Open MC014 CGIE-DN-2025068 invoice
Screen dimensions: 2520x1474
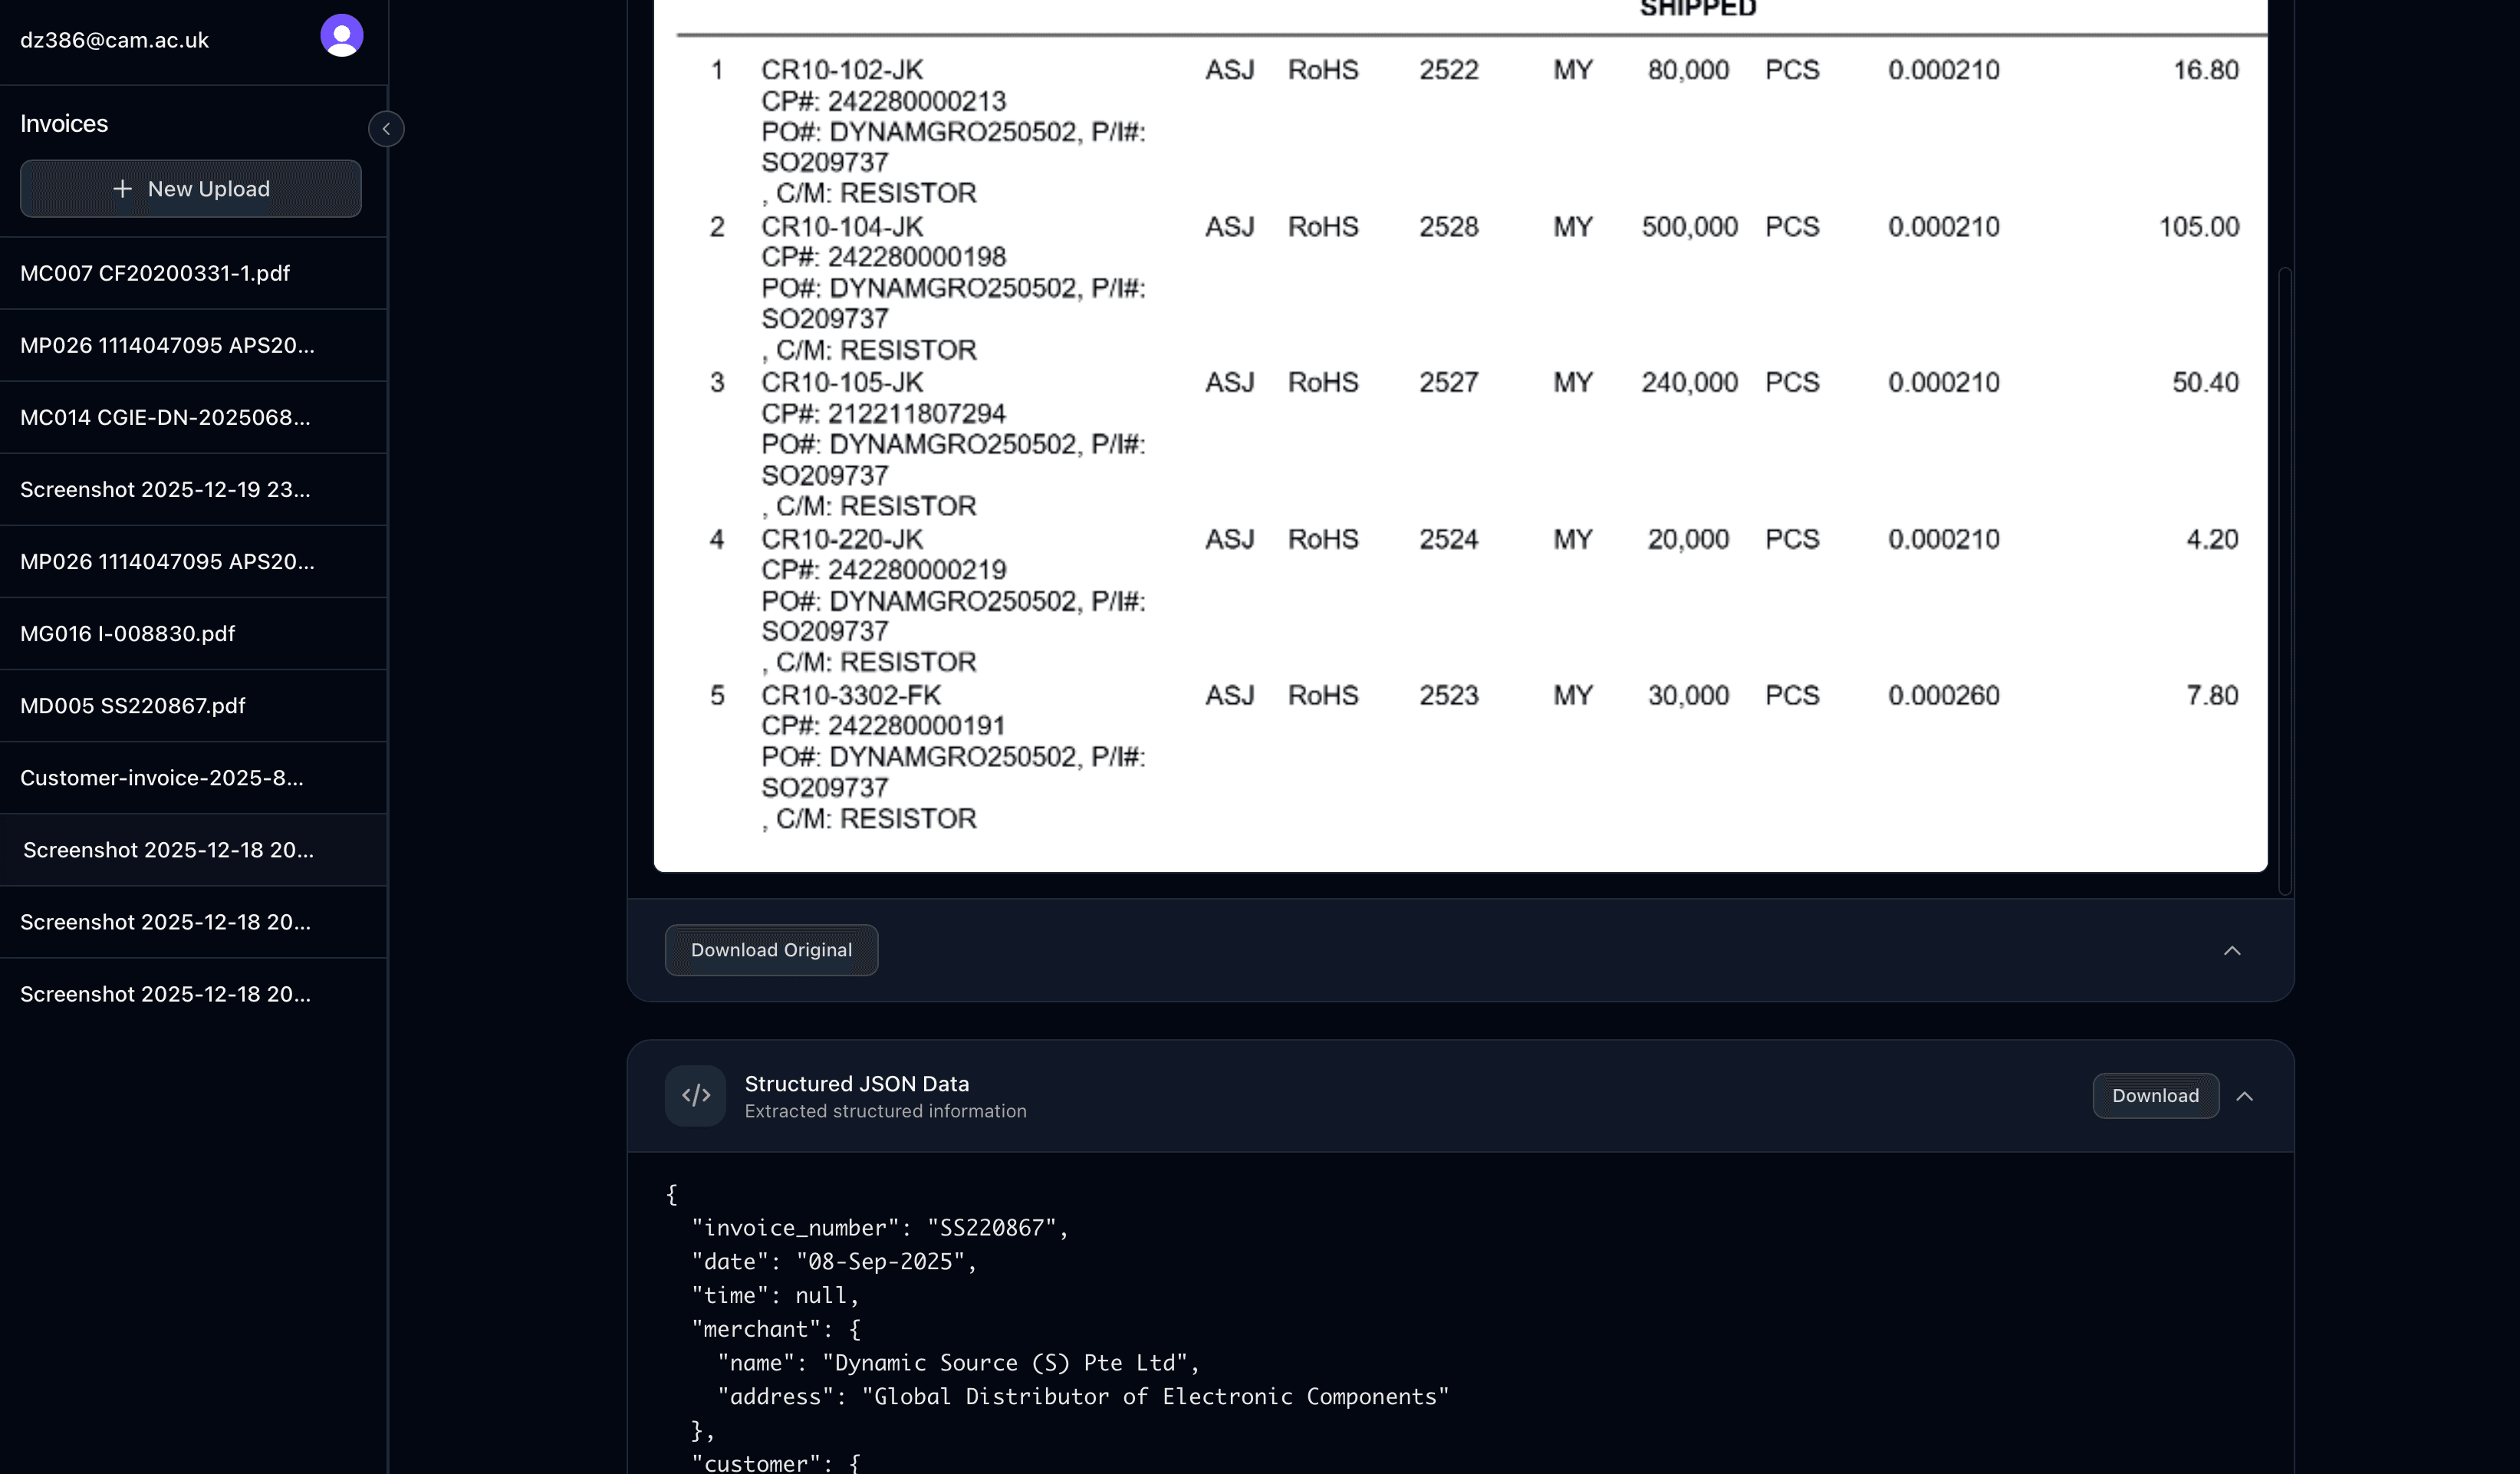click(x=165, y=417)
